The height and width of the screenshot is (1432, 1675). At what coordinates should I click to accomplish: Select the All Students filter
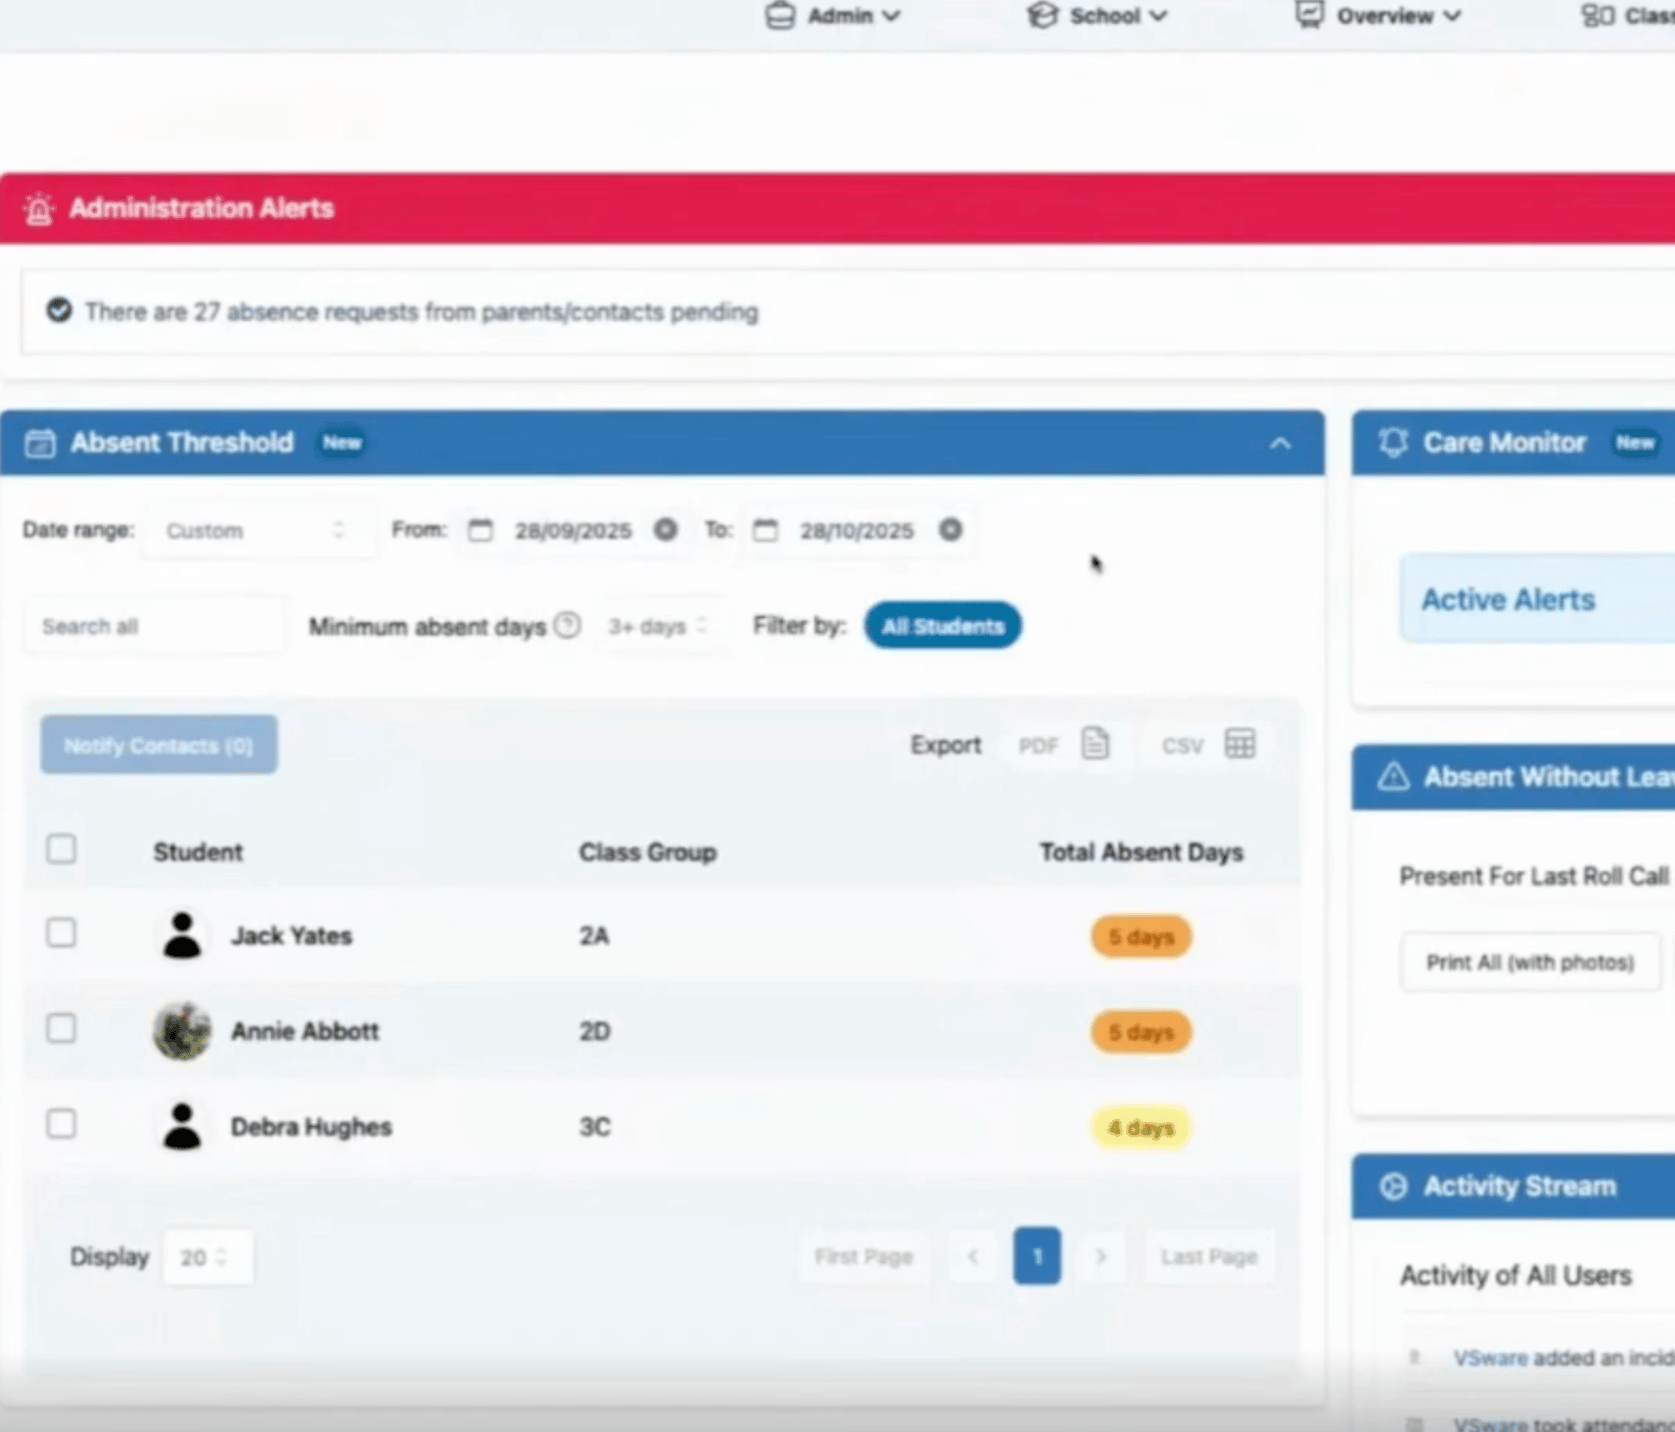click(x=942, y=626)
